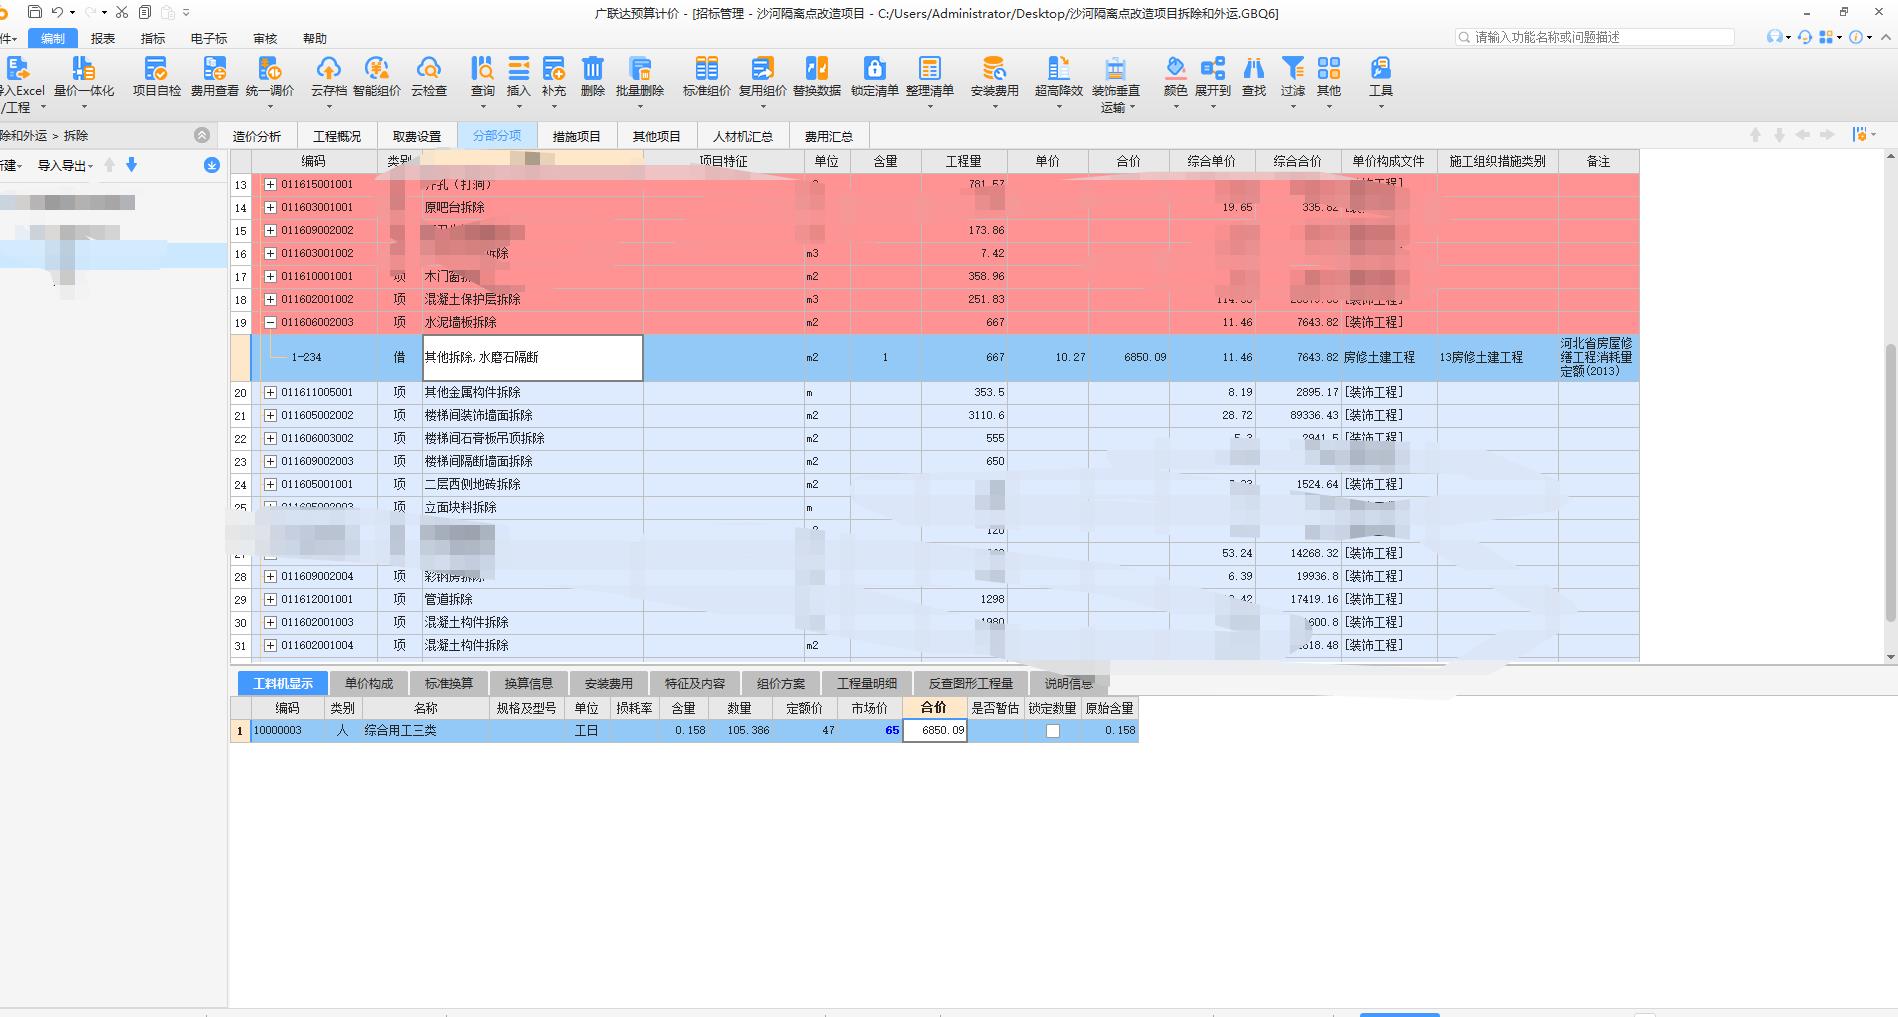Launch 云检查 cloud check

[429, 69]
